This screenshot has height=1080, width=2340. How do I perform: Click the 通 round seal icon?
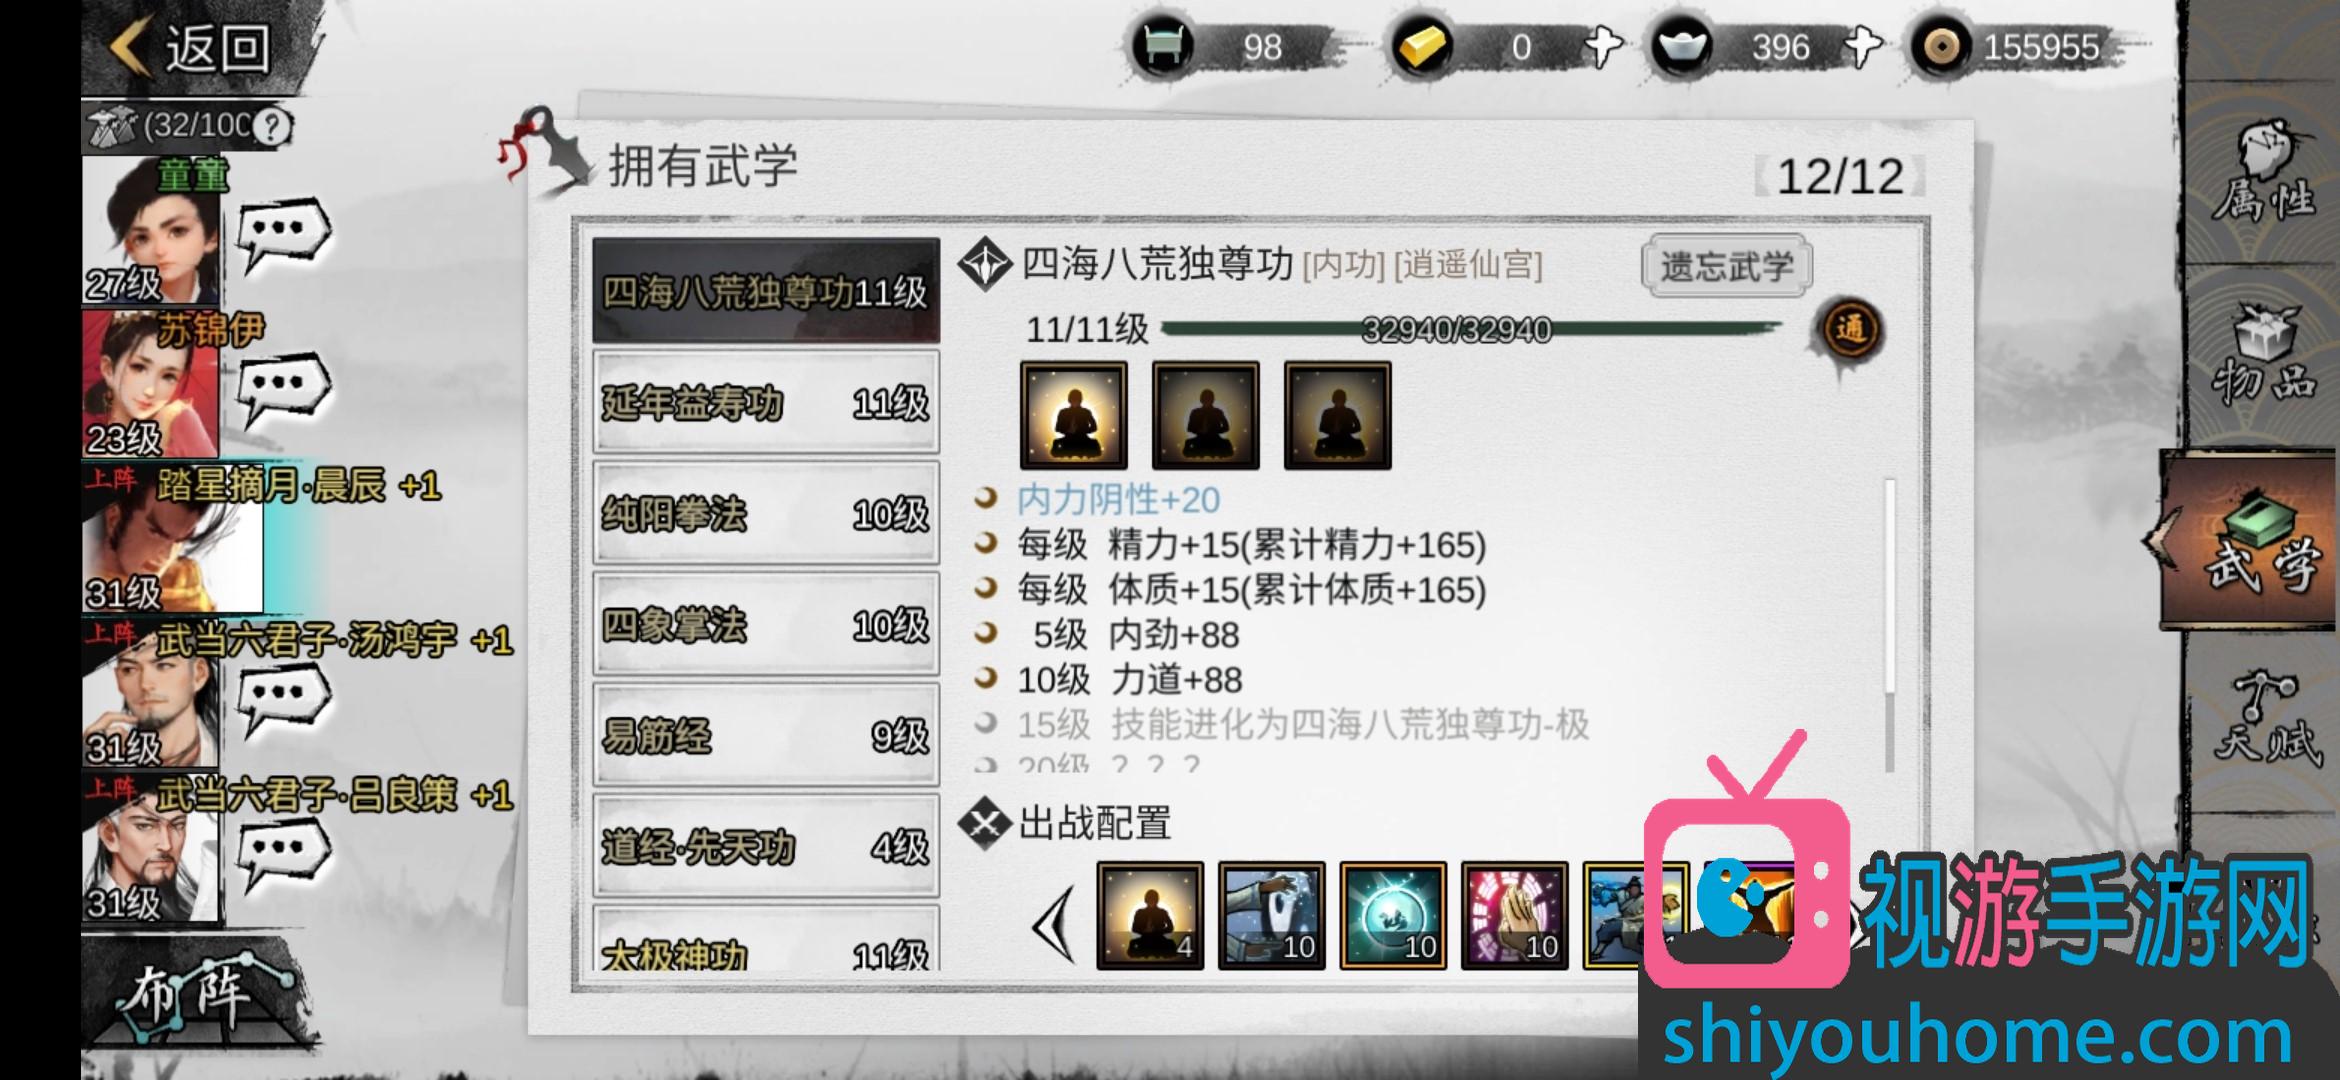(x=1849, y=330)
